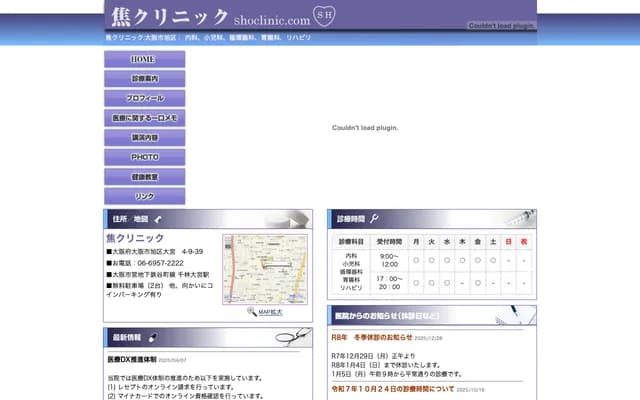The height and width of the screenshot is (400, 640).
Task: Open the R8年 冬季休診のお知らせ notice
Action: point(370,338)
